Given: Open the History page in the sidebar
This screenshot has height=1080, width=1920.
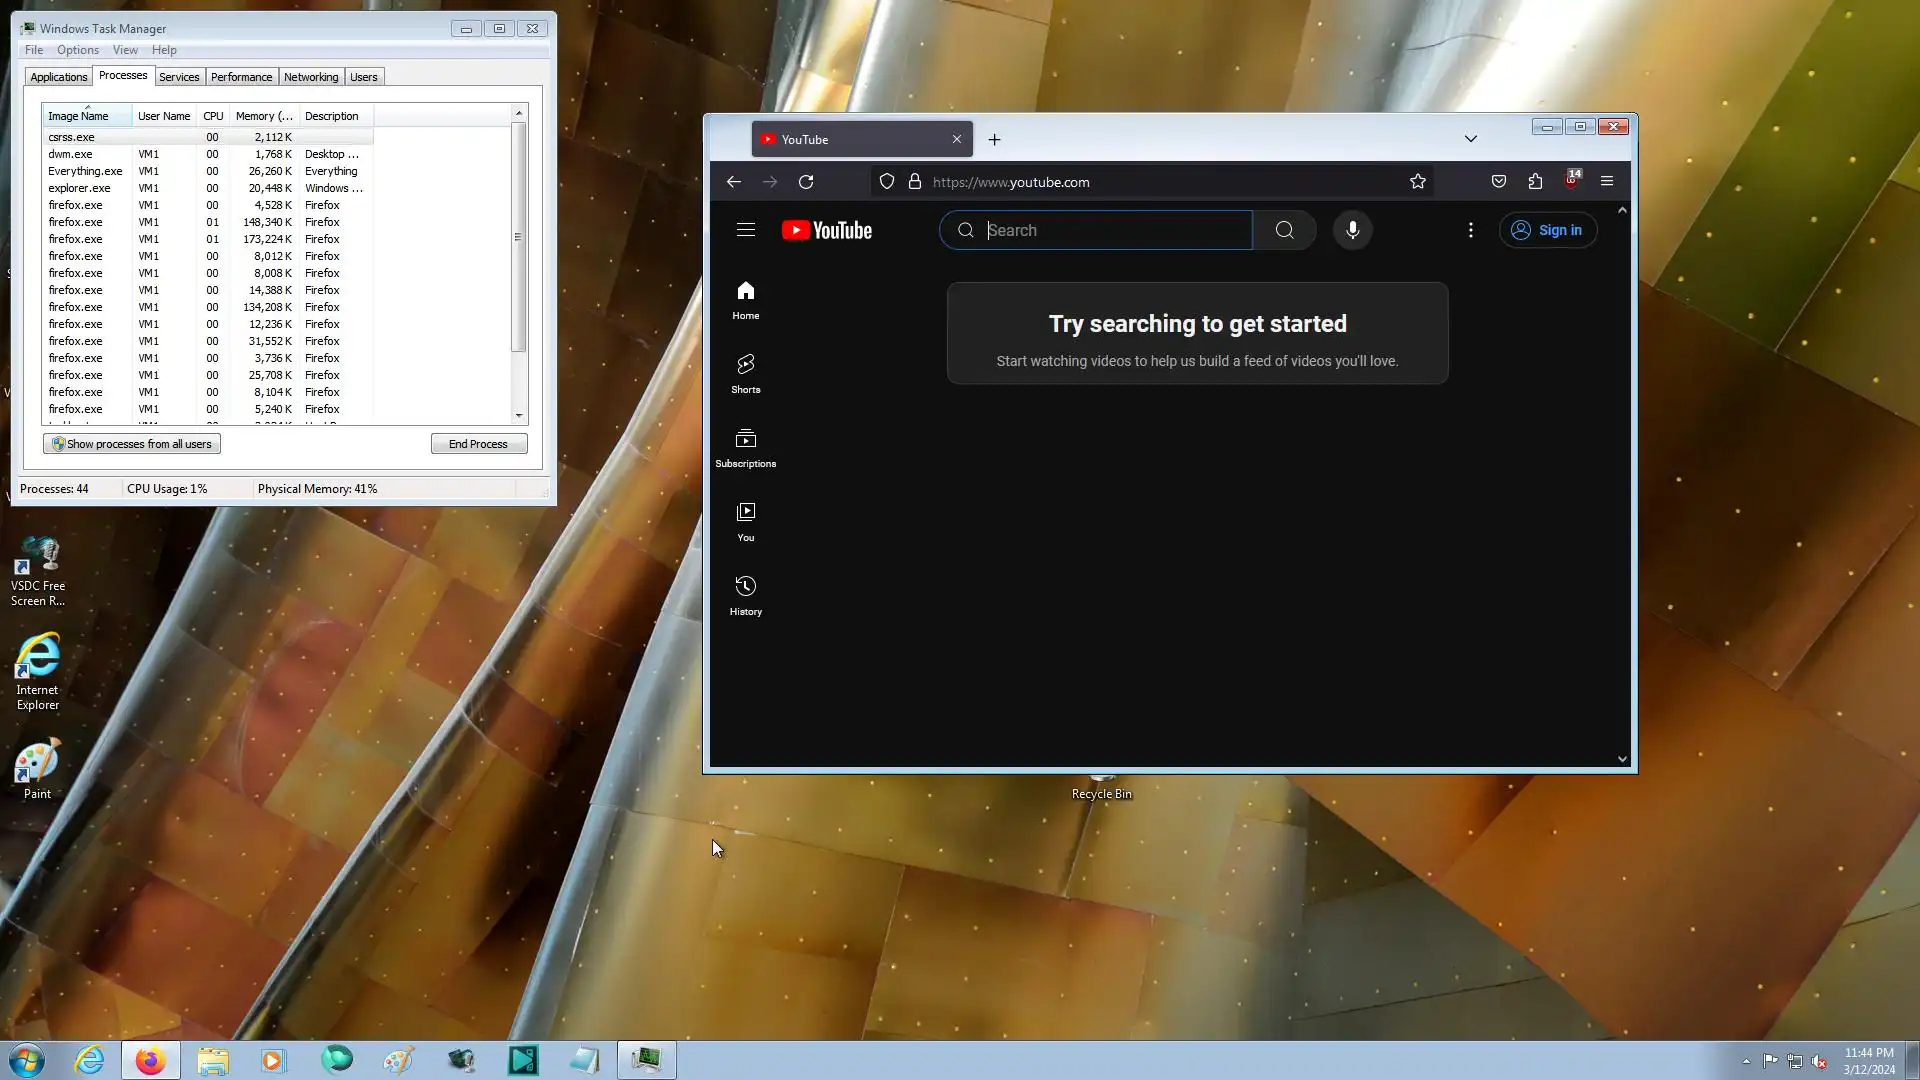Looking at the screenshot, I should (x=745, y=595).
